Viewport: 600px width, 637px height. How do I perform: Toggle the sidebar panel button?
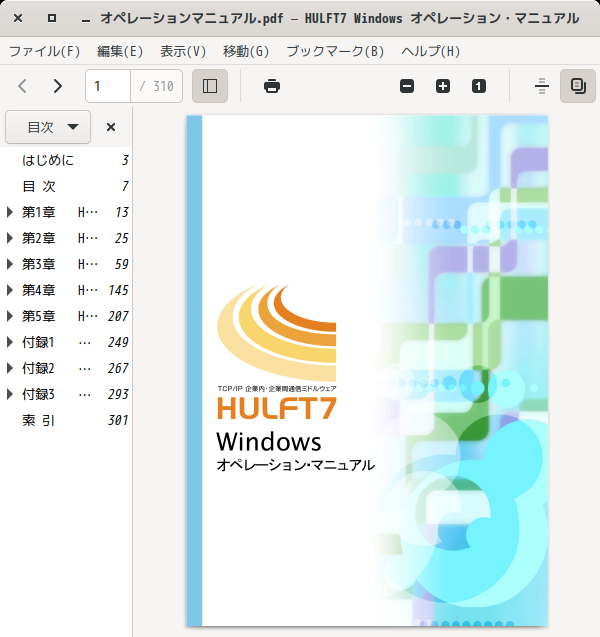(x=210, y=86)
